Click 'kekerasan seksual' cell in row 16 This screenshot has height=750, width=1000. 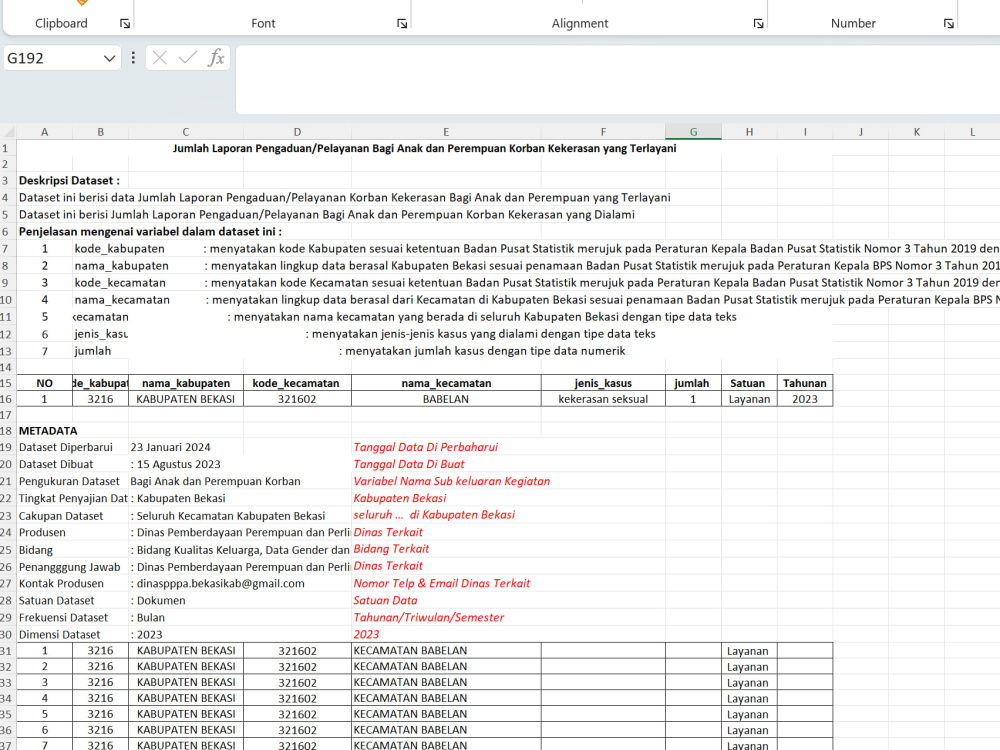[x=603, y=399]
